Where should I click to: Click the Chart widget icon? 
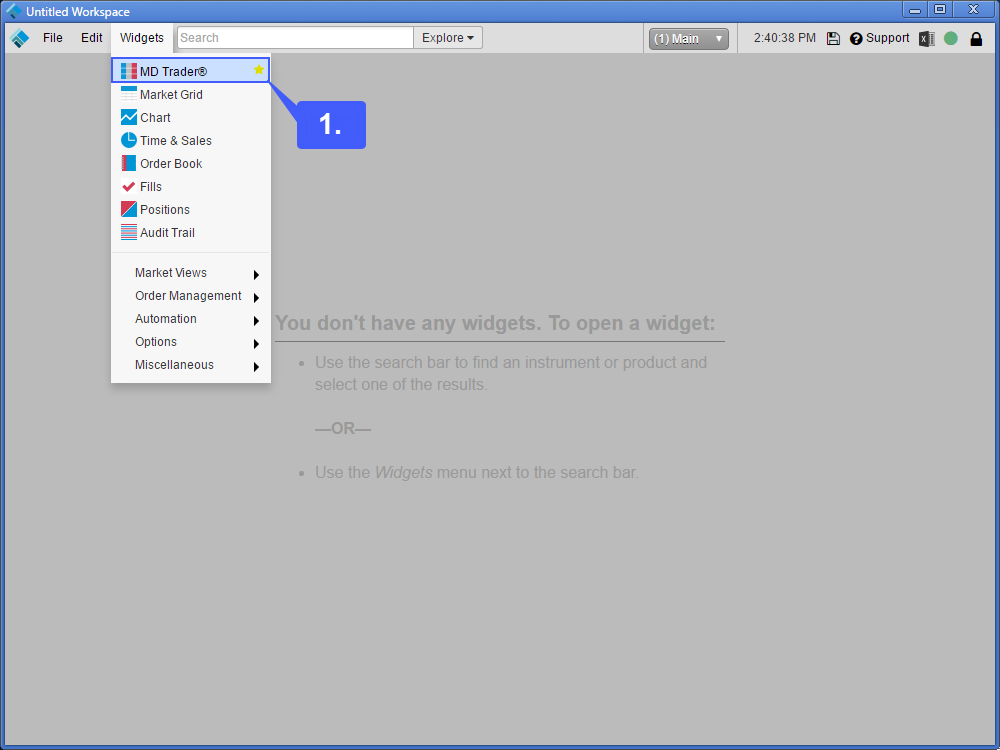point(129,117)
